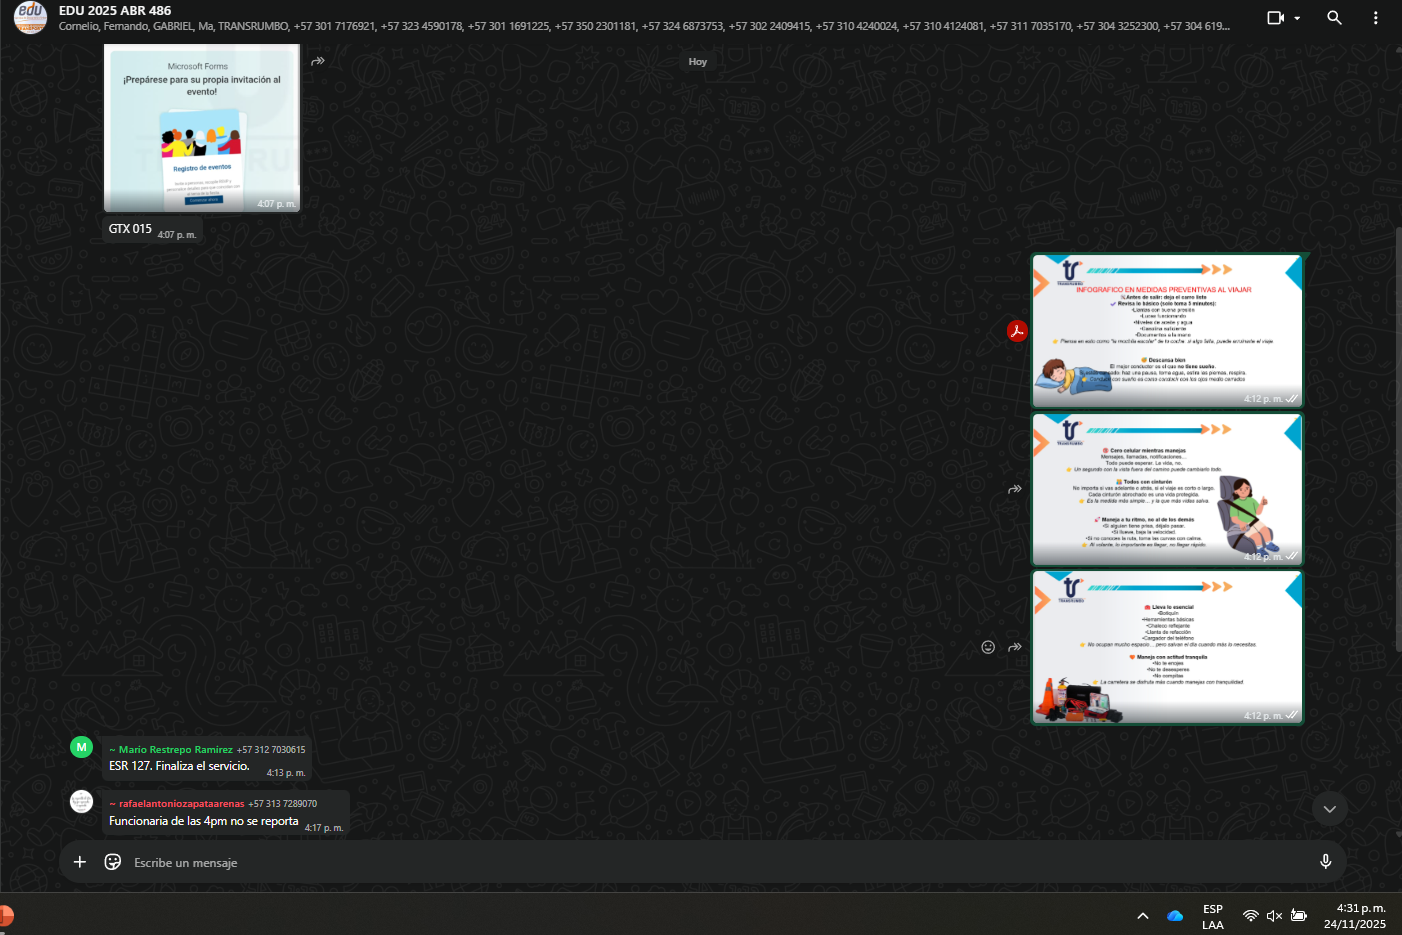The height and width of the screenshot is (935, 1402).
Task: Open the first travel infographic image
Action: (1167, 331)
